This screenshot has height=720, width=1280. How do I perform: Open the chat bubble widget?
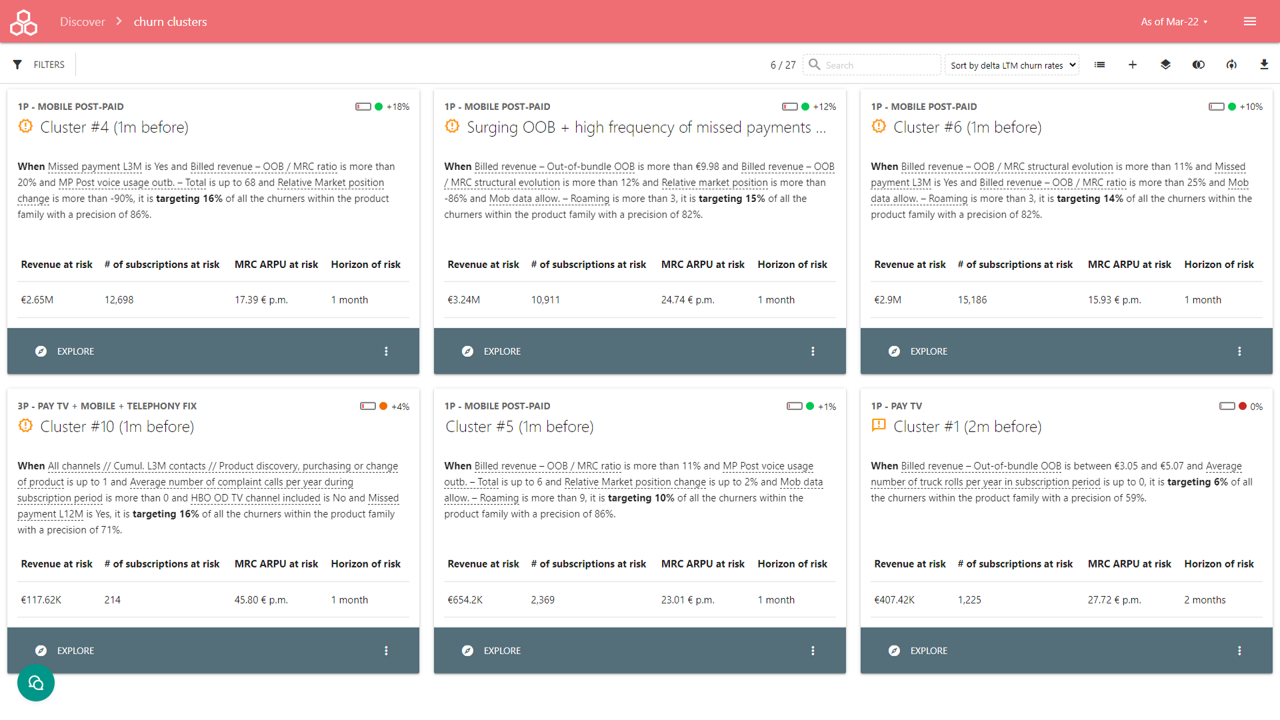36,683
